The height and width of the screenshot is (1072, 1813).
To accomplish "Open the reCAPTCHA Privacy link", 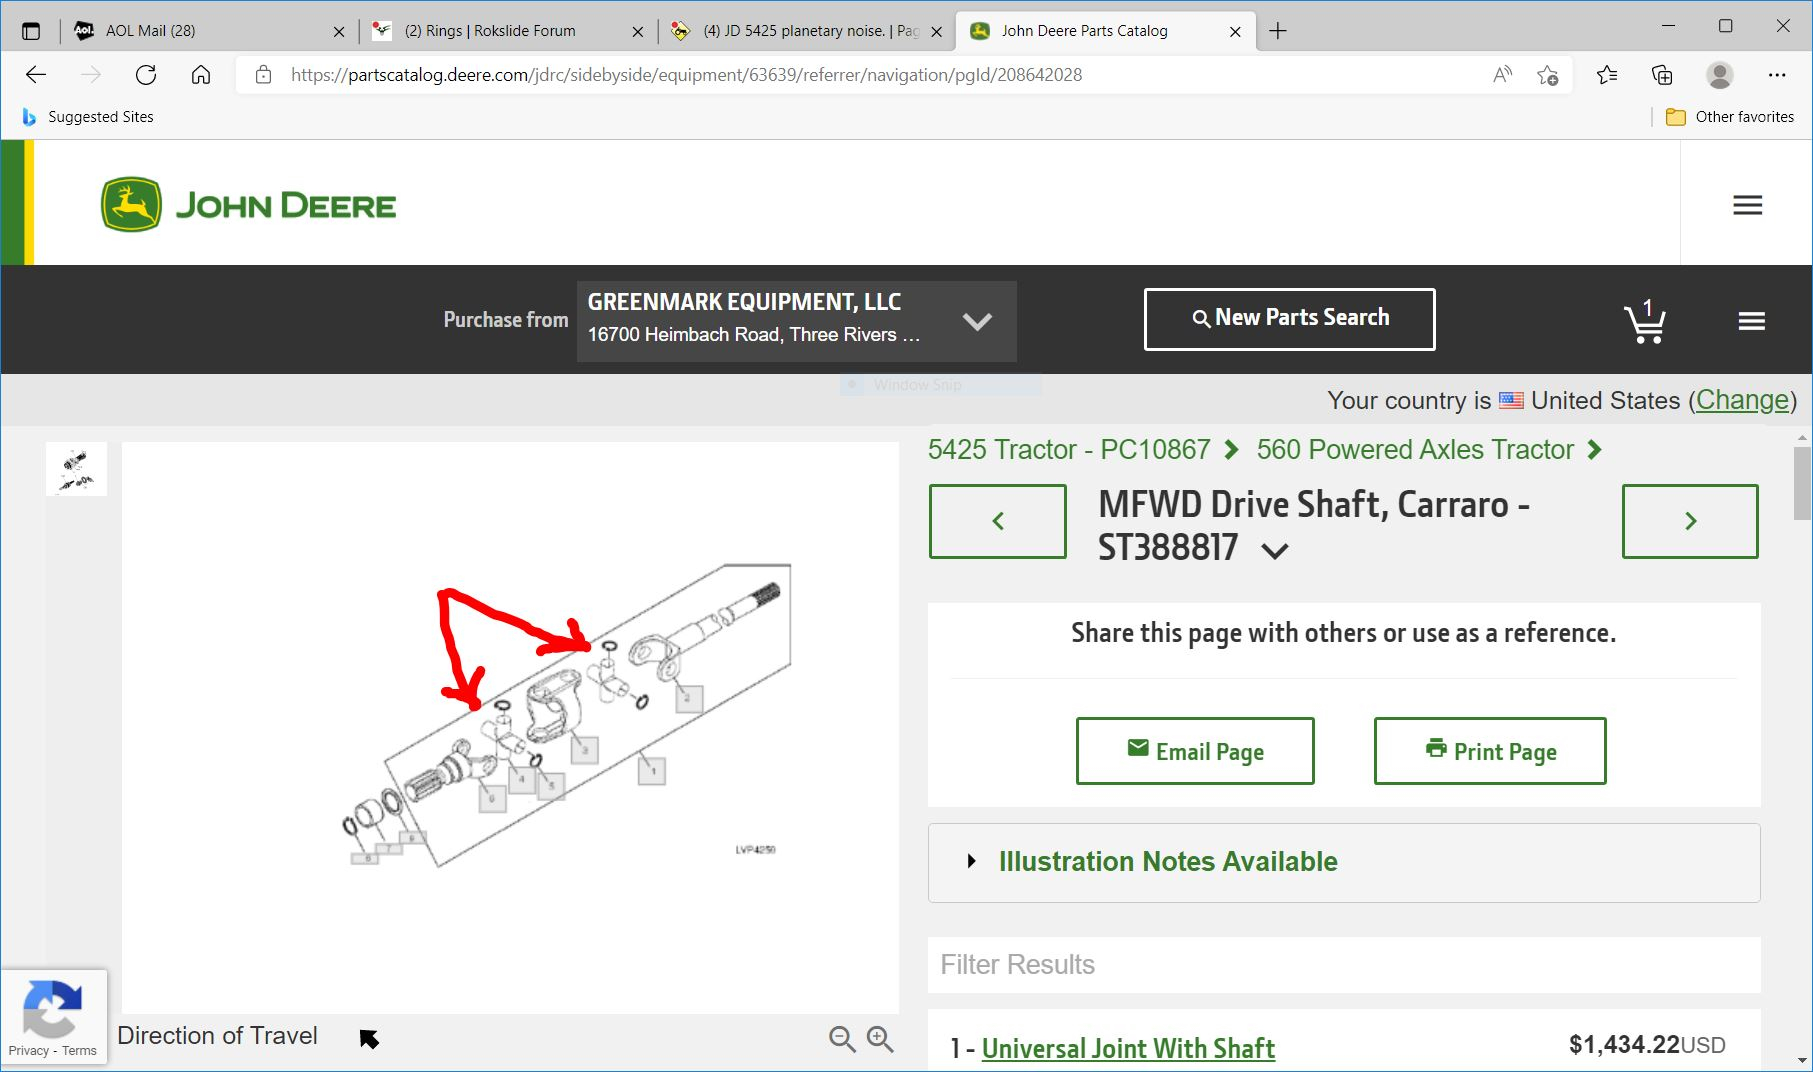I will pos(28,1050).
